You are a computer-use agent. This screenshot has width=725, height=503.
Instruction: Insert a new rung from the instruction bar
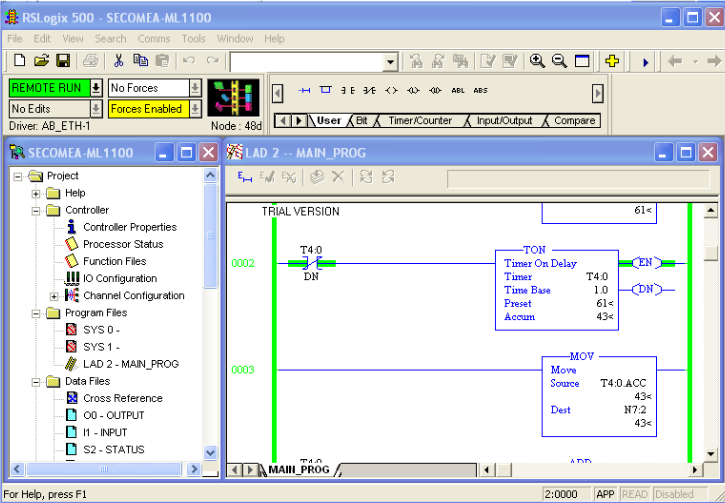304,91
